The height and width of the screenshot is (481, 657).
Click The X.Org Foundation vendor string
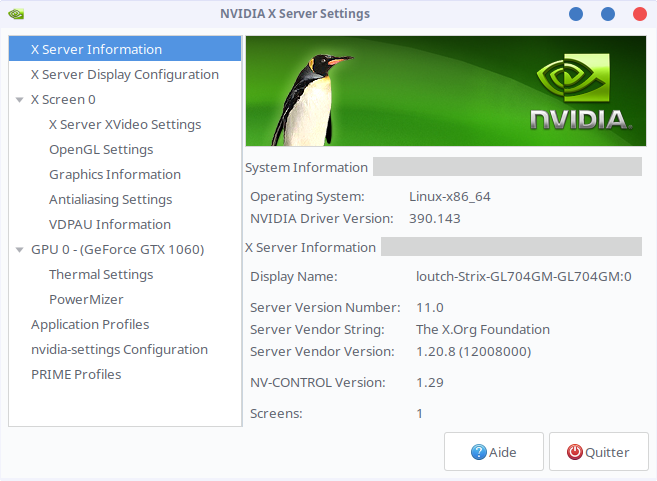tap(483, 329)
